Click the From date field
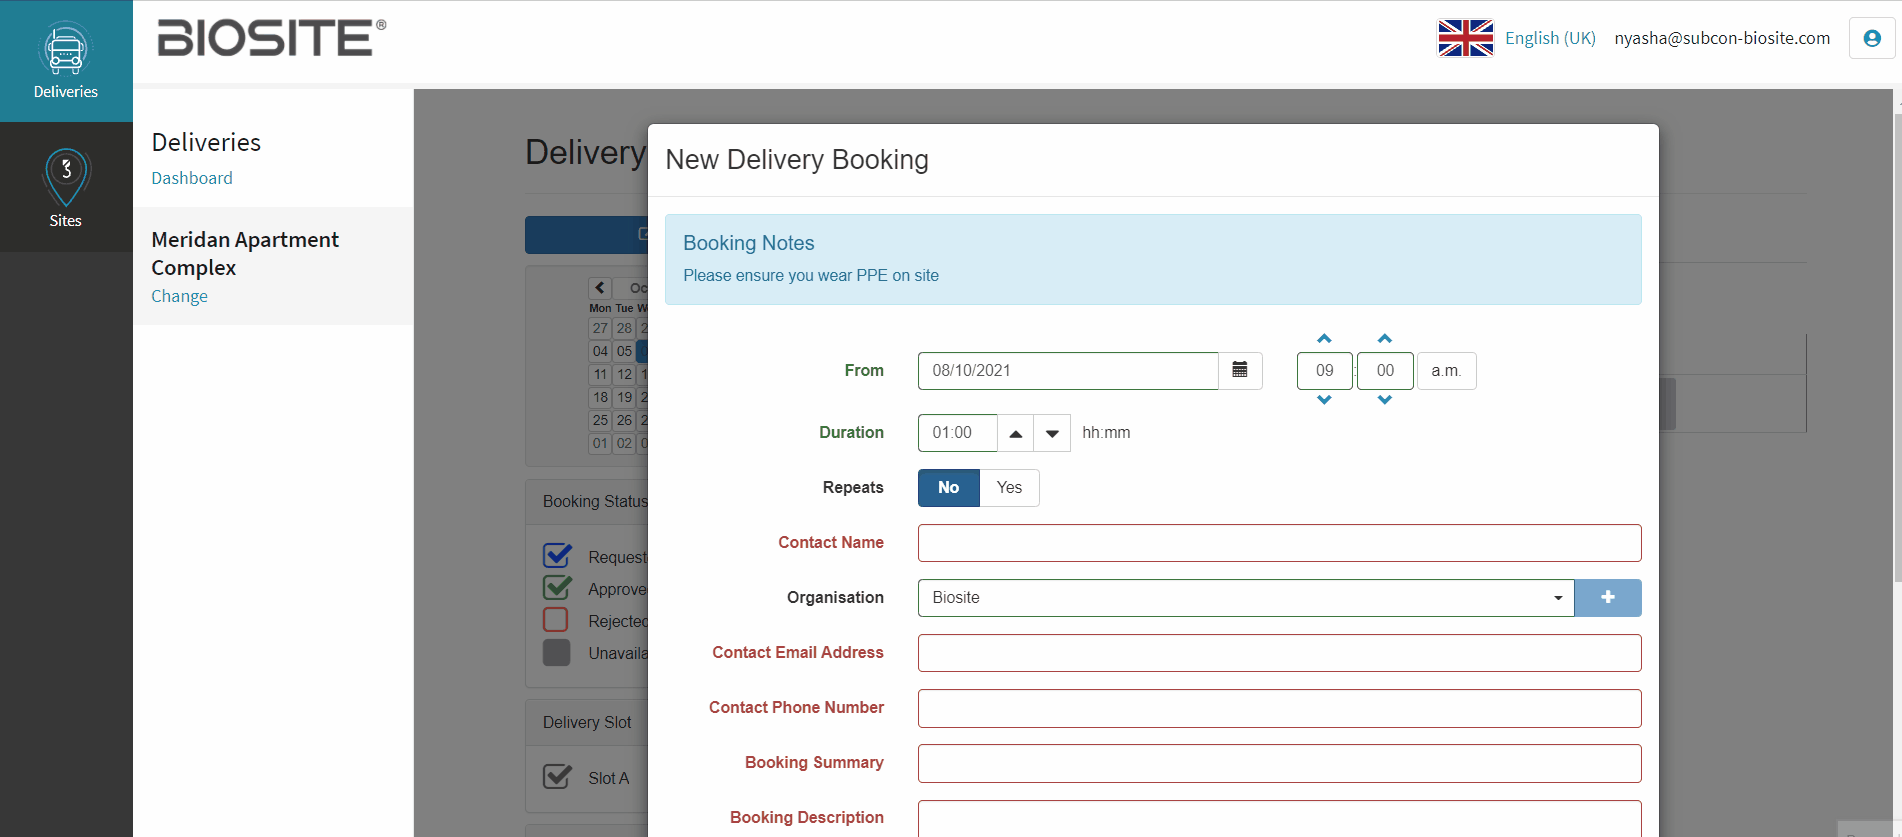This screenshot has height=837, width=1902. click(x=1068, y=370)
